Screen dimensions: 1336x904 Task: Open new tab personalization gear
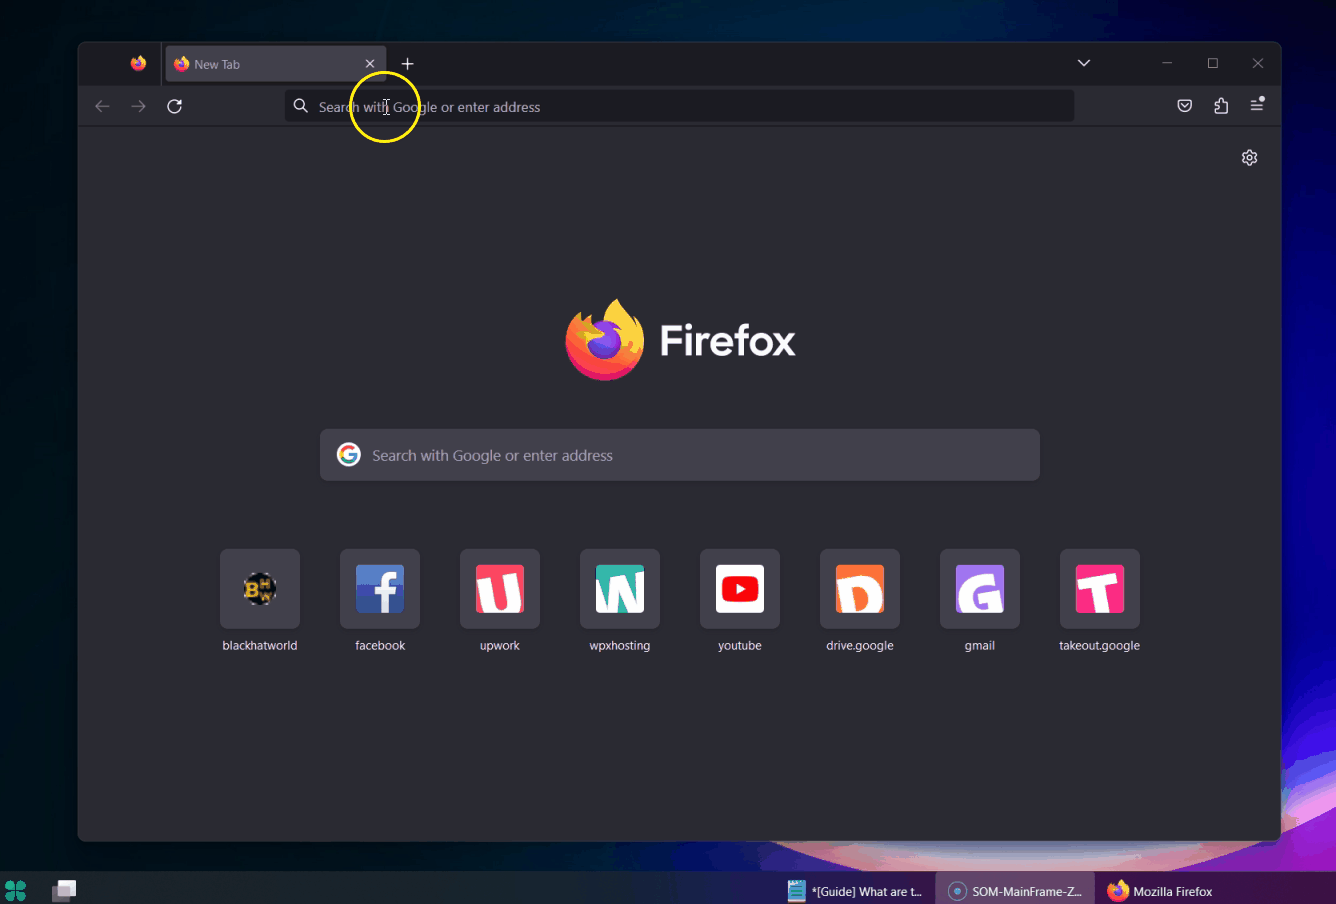click(x=1249, y=158)
